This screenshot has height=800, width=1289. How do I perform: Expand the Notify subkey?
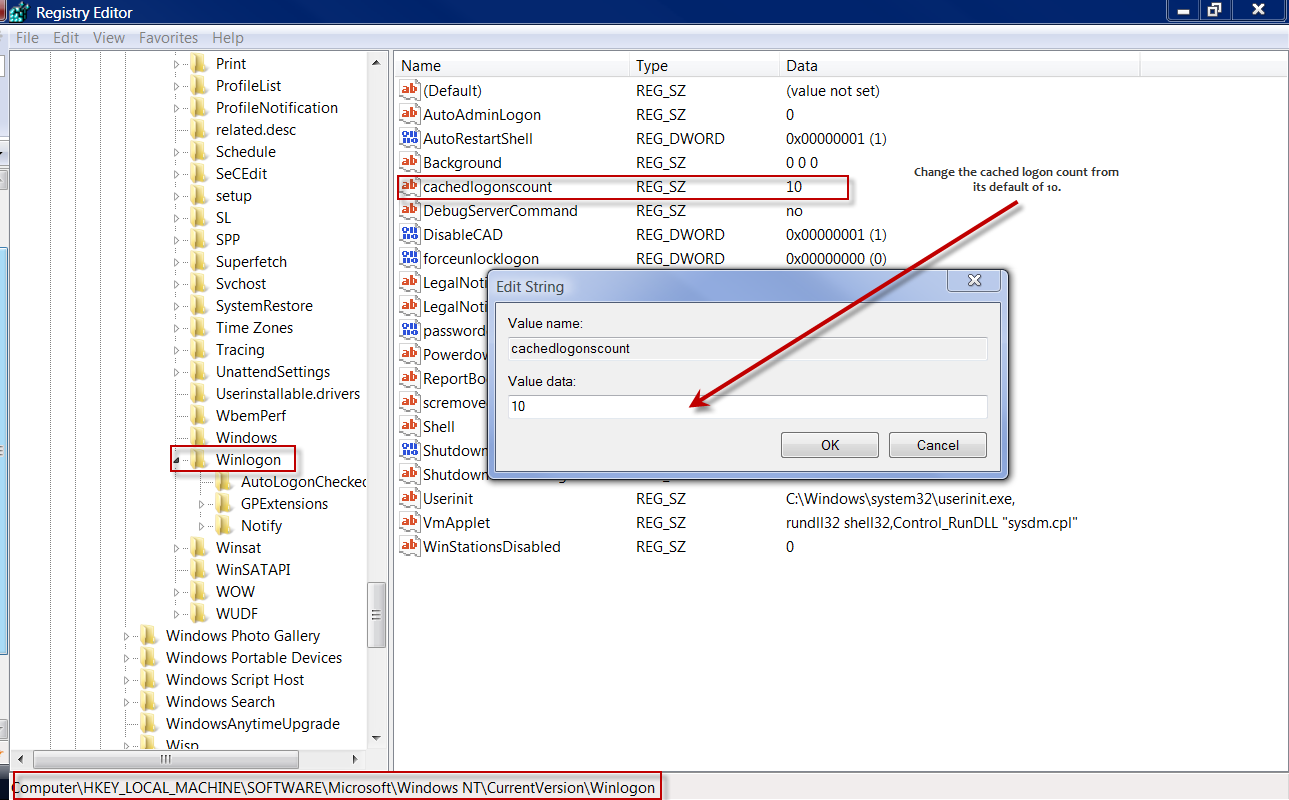click(203, 526)
